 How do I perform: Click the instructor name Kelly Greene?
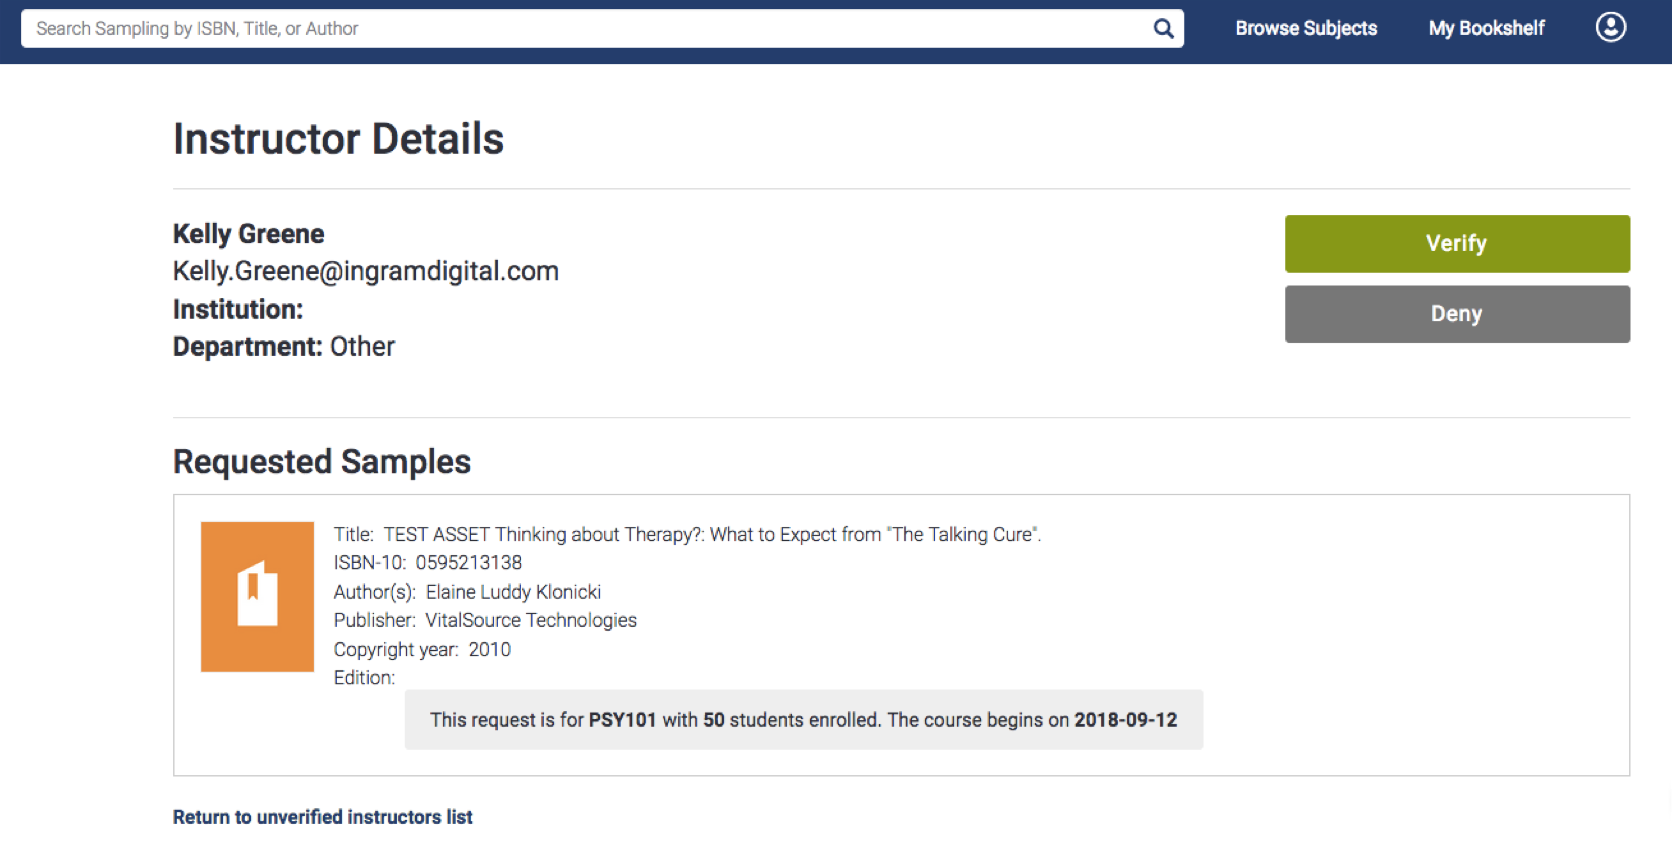click(x=248, y=234)
